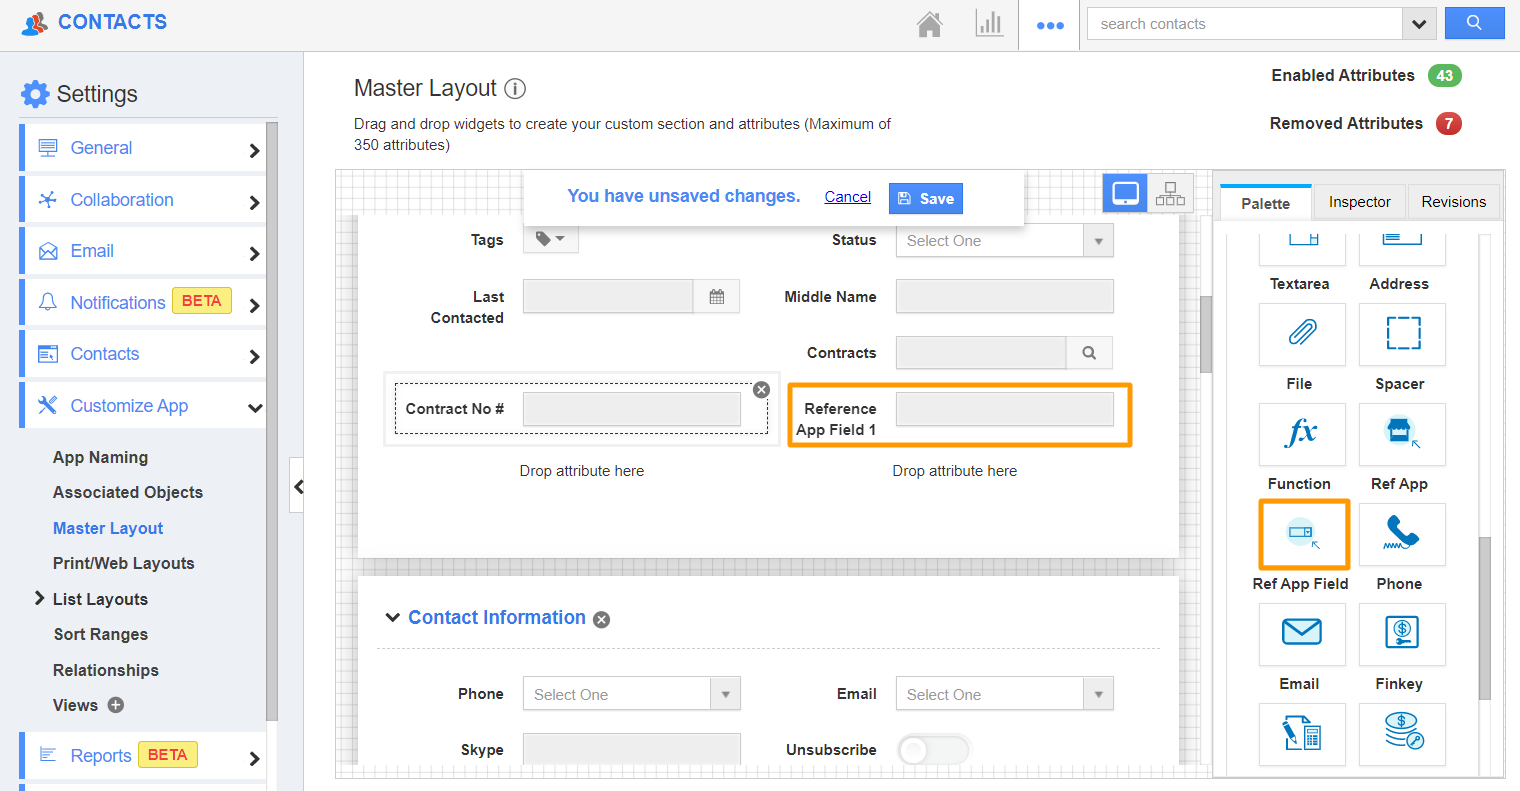The image size is (1520, 791).
Task: Select the Function widget in the palette
Action: 1302,434
